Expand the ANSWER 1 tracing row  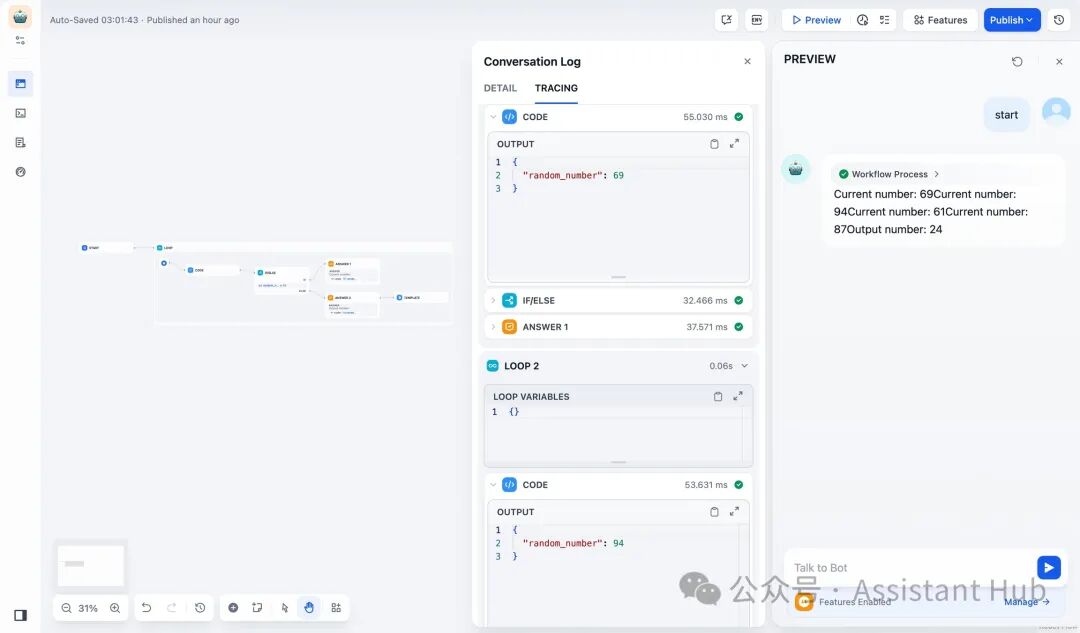click(x=619, y=326)
